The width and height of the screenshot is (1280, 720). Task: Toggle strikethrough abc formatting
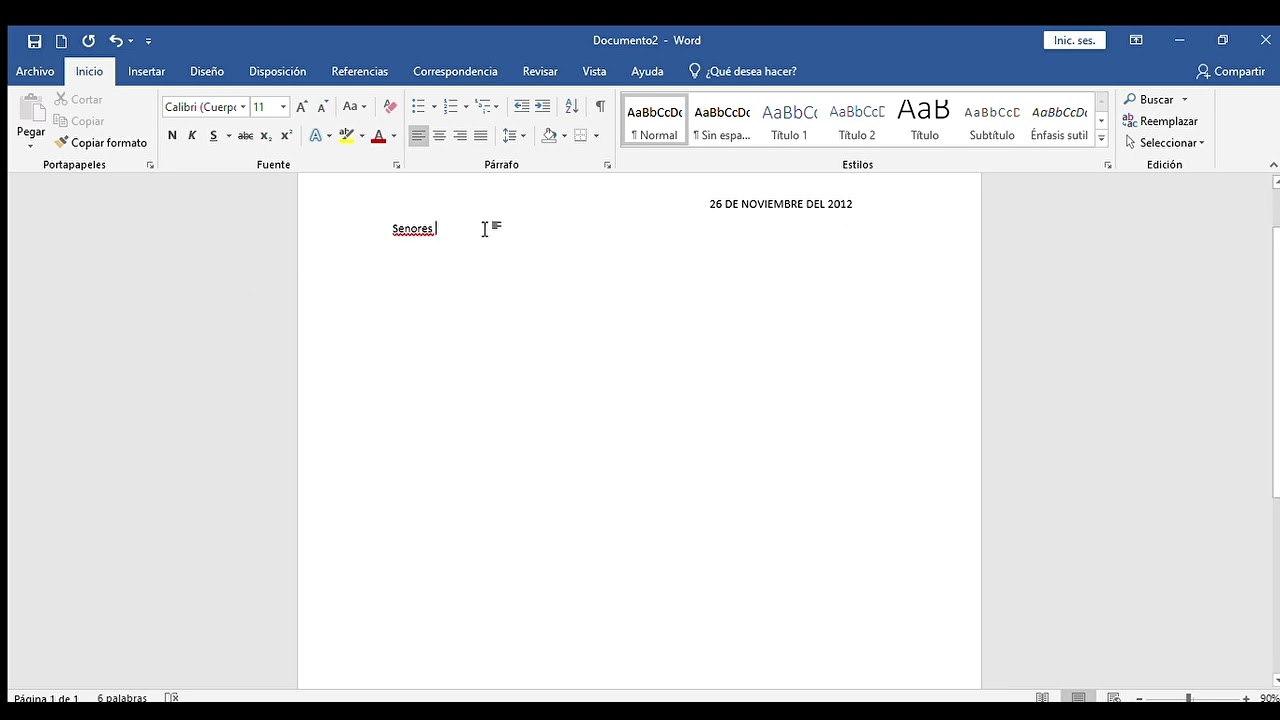[x=245, y=135]
